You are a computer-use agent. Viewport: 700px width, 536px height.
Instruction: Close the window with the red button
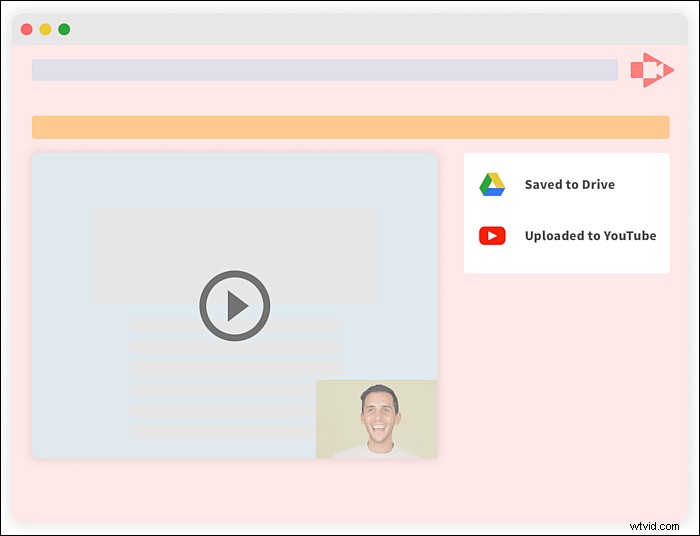(x=27, y=29)
